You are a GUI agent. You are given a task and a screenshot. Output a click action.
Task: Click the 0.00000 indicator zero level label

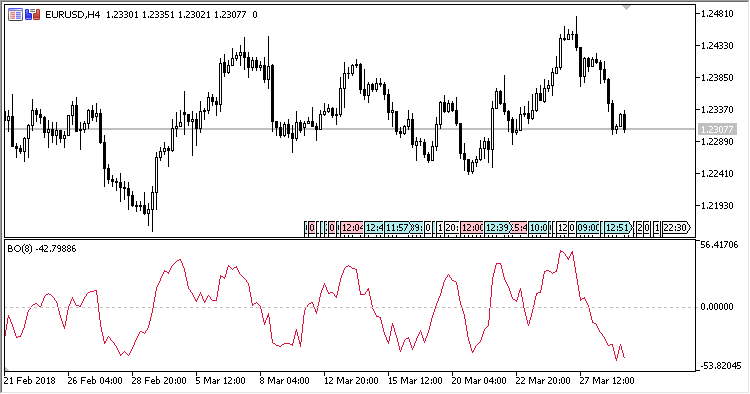pyautogui.click(x=717, y=306)
